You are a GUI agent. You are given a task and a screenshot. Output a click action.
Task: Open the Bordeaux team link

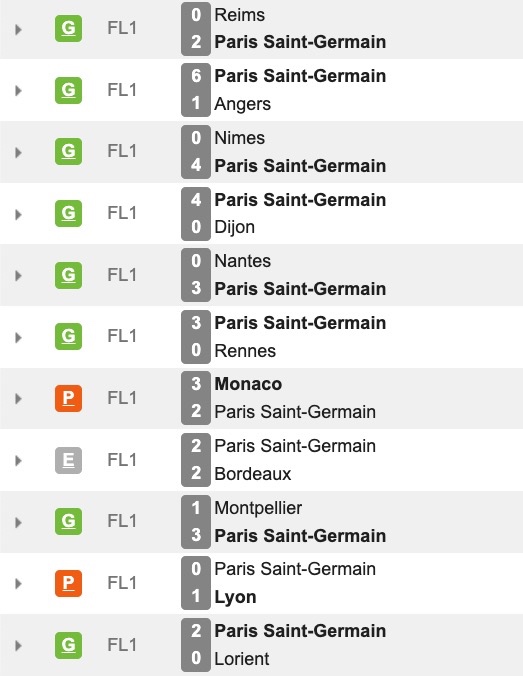coord(253,474)
